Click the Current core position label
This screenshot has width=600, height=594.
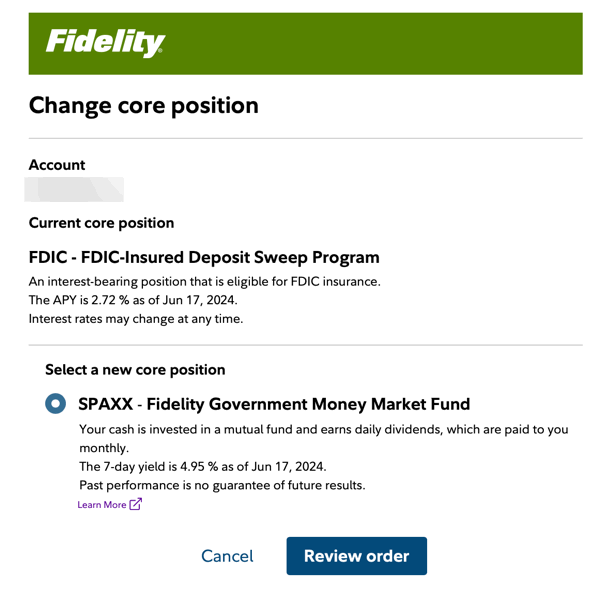tap(101, 222)
